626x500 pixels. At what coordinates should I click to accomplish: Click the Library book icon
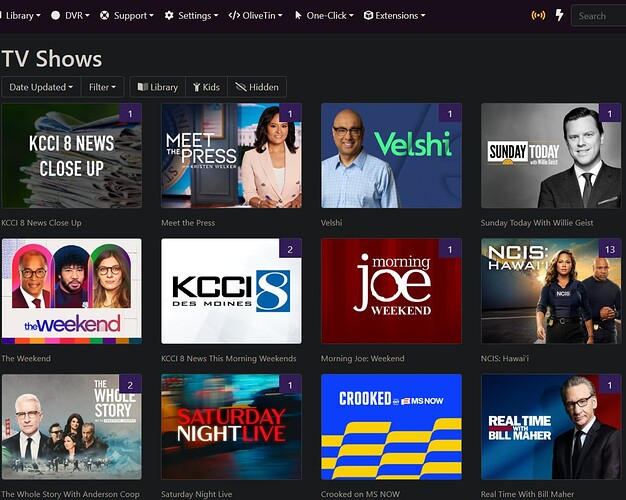(x=143, y=87)
